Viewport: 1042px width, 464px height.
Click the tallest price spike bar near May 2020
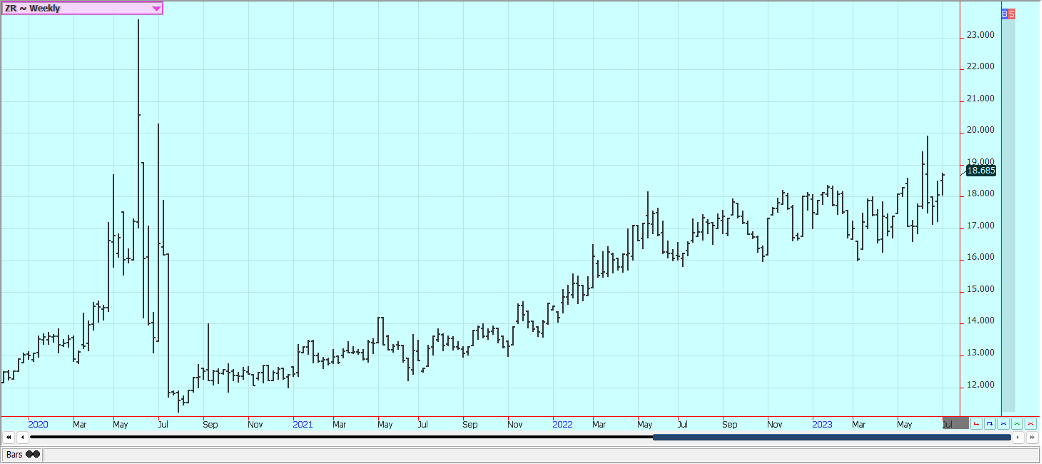138,123
